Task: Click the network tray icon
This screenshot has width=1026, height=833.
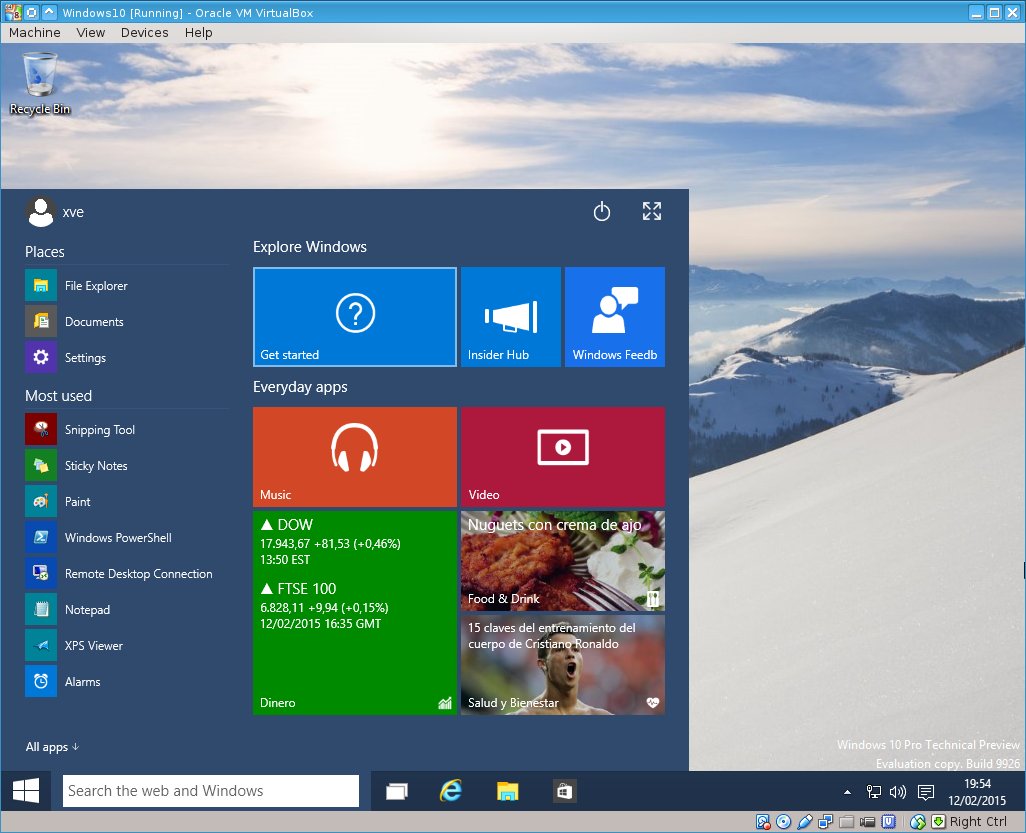Action: [x=874, y=792]
